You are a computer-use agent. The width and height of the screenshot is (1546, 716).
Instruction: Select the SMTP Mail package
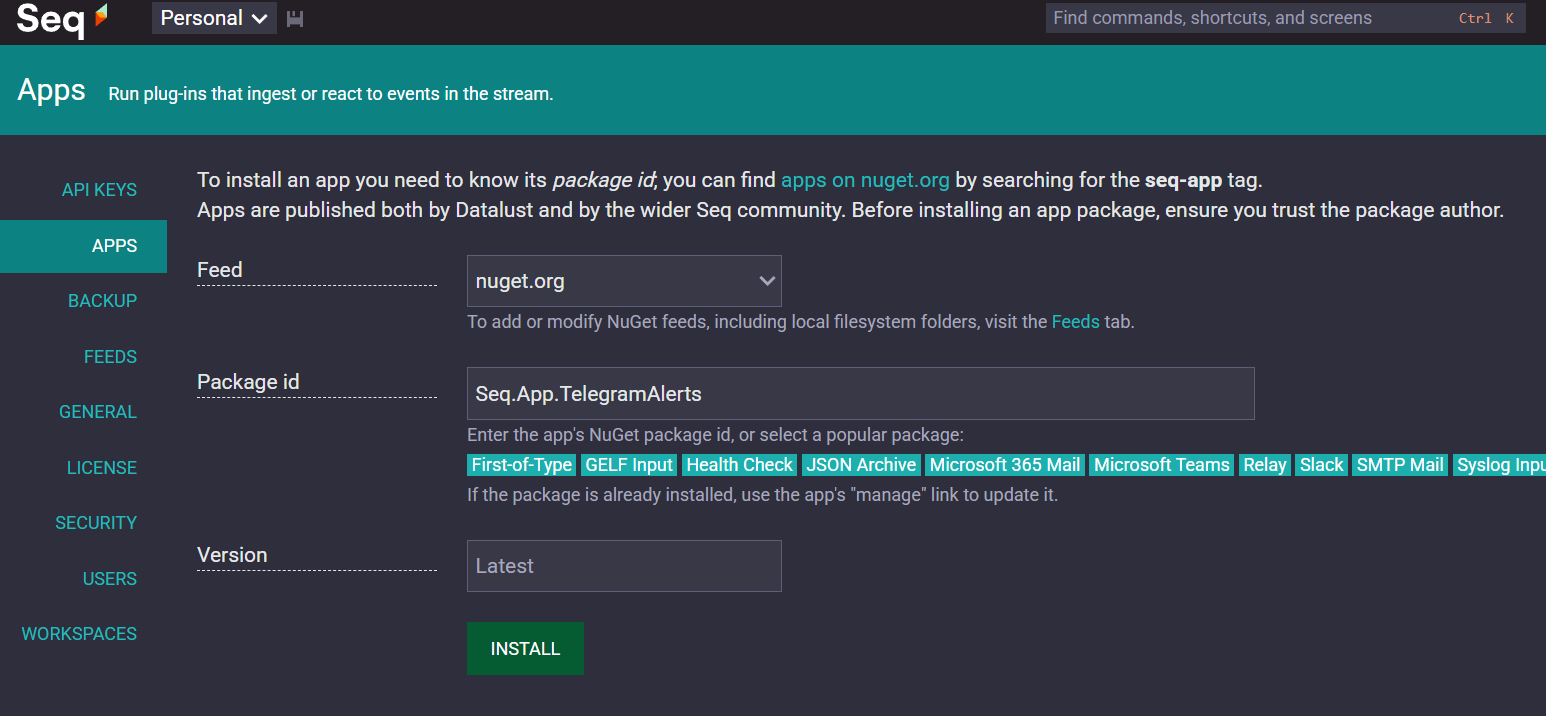tap(1400, 465)
